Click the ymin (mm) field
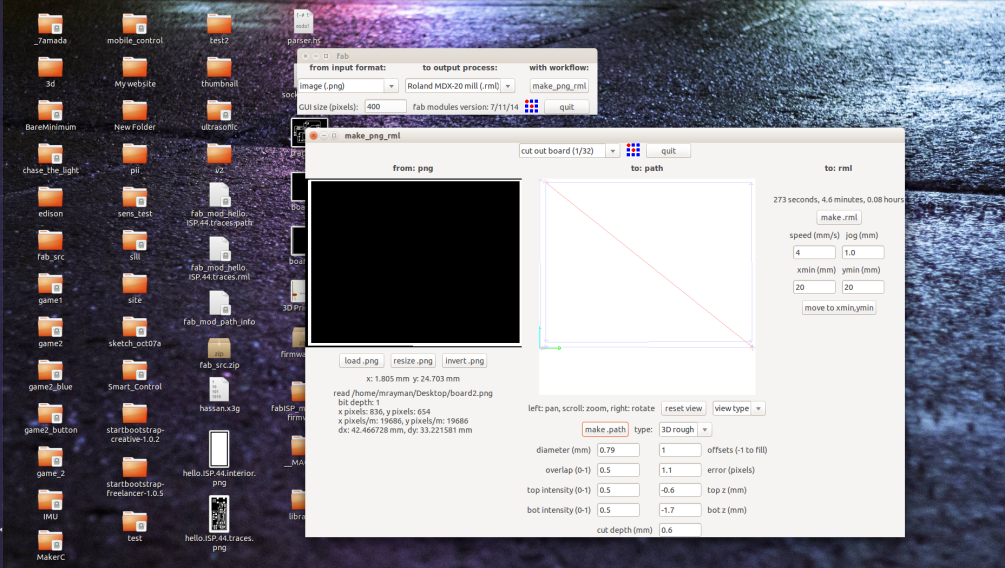Viewport: 1005px width, 568px height. pyautogui.click(x=863, y=287)
